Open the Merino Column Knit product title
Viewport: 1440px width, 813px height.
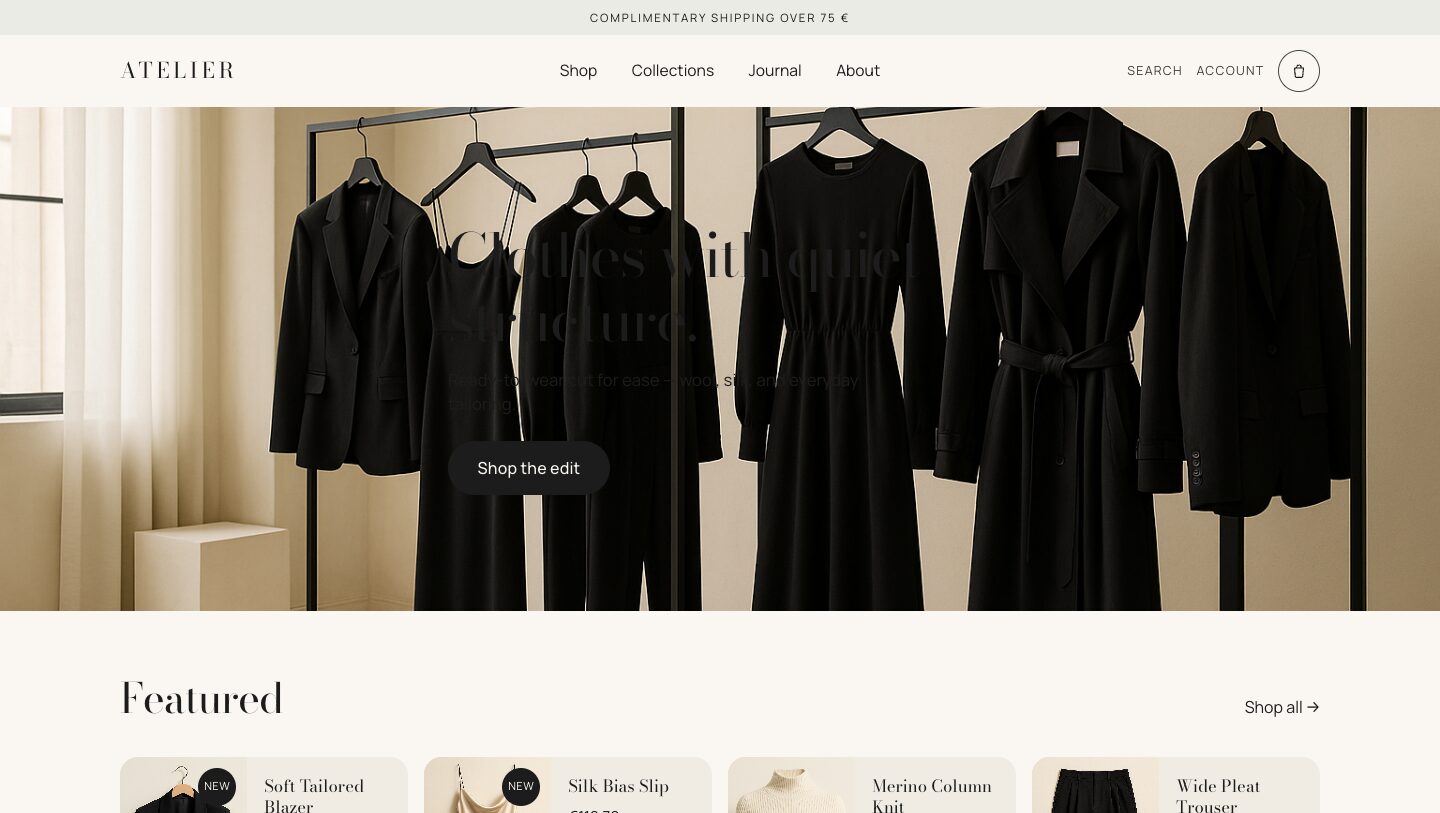[x=932, y=796]
